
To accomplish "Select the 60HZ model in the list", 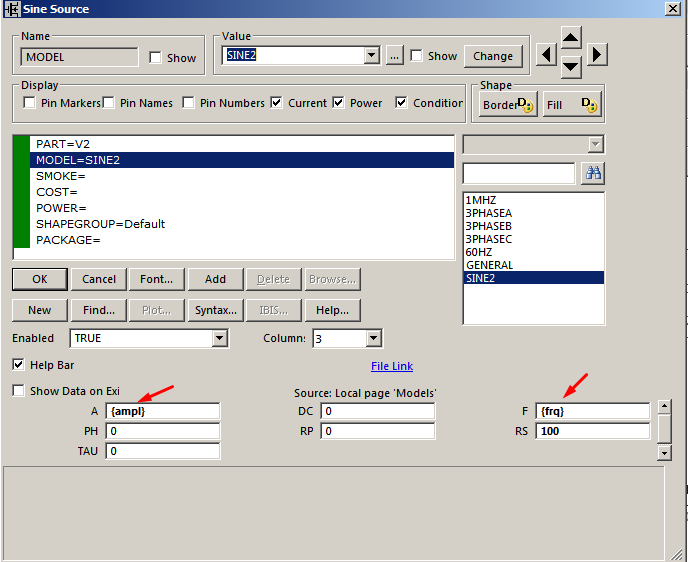I will [534, 252].
